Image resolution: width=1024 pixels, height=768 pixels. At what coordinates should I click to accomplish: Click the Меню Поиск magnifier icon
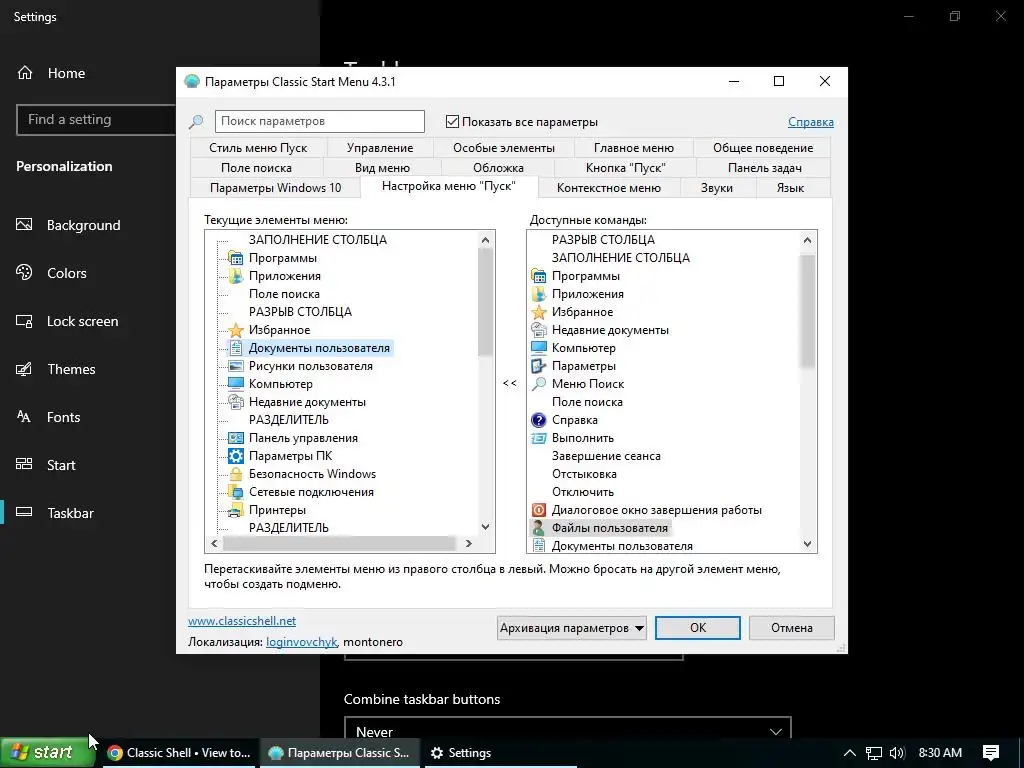point(539,384)
